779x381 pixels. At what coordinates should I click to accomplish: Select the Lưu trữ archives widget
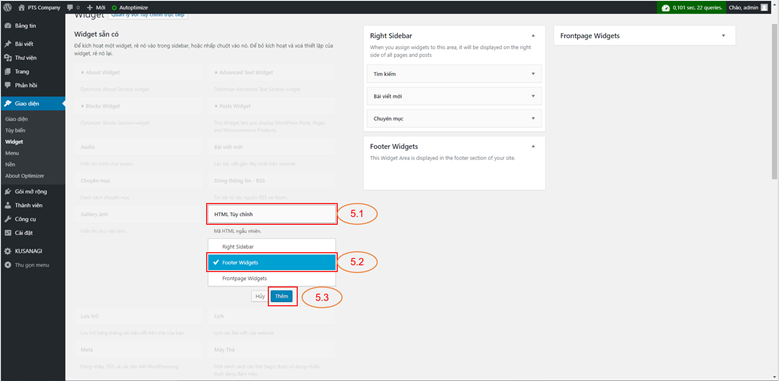[138, 315]
